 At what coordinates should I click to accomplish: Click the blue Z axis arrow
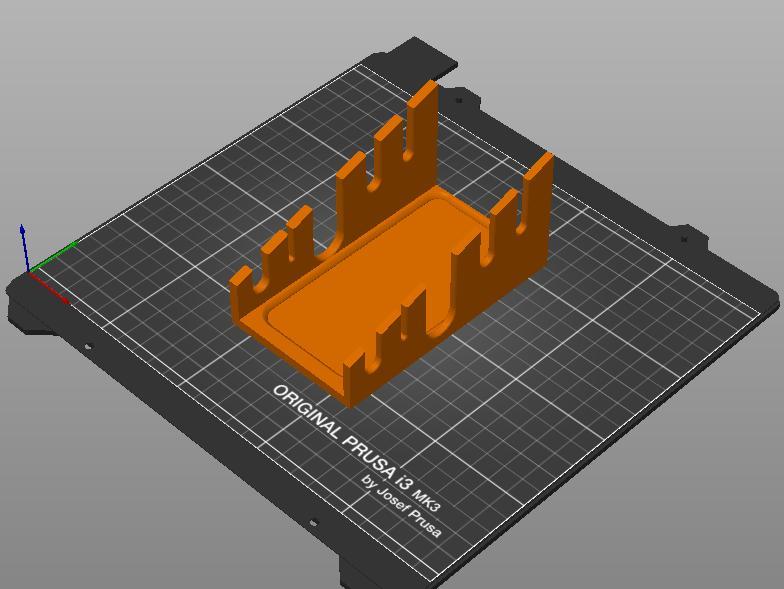[x=25, y=248]
